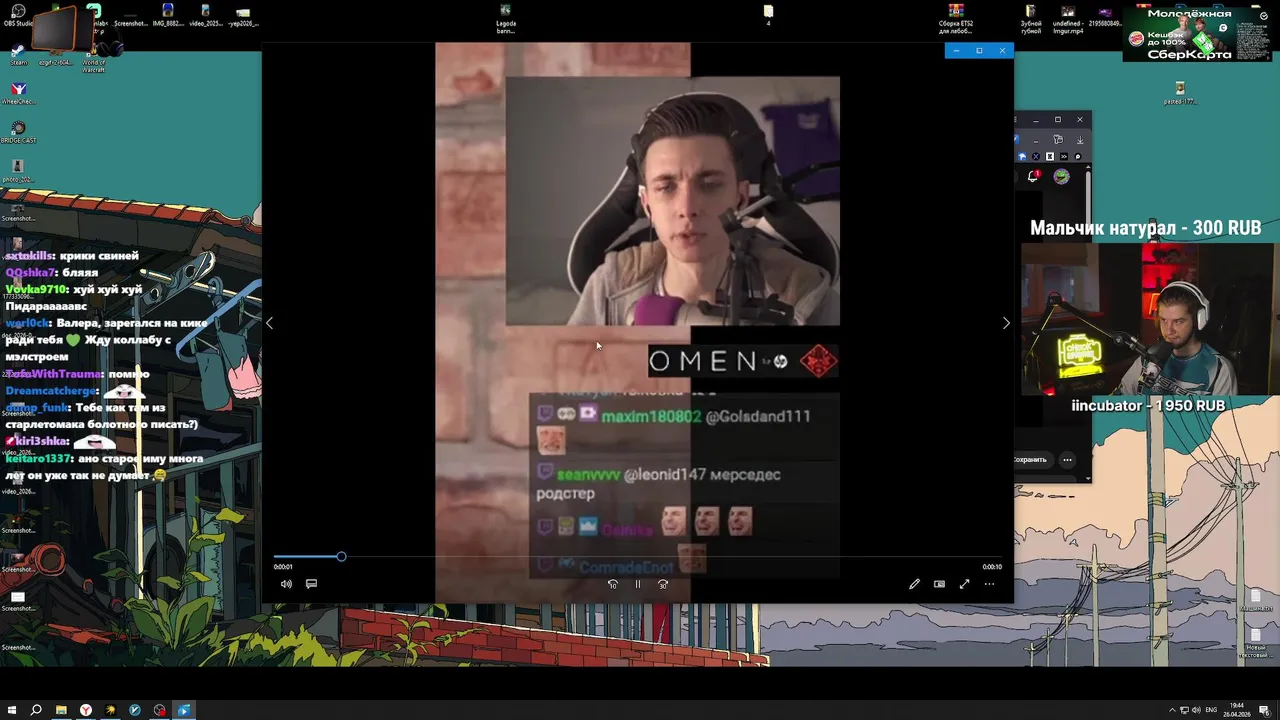This screenshot has width=1280, height=720.
Task: Open File Explorer from taskbar
Action: [61, 710]
